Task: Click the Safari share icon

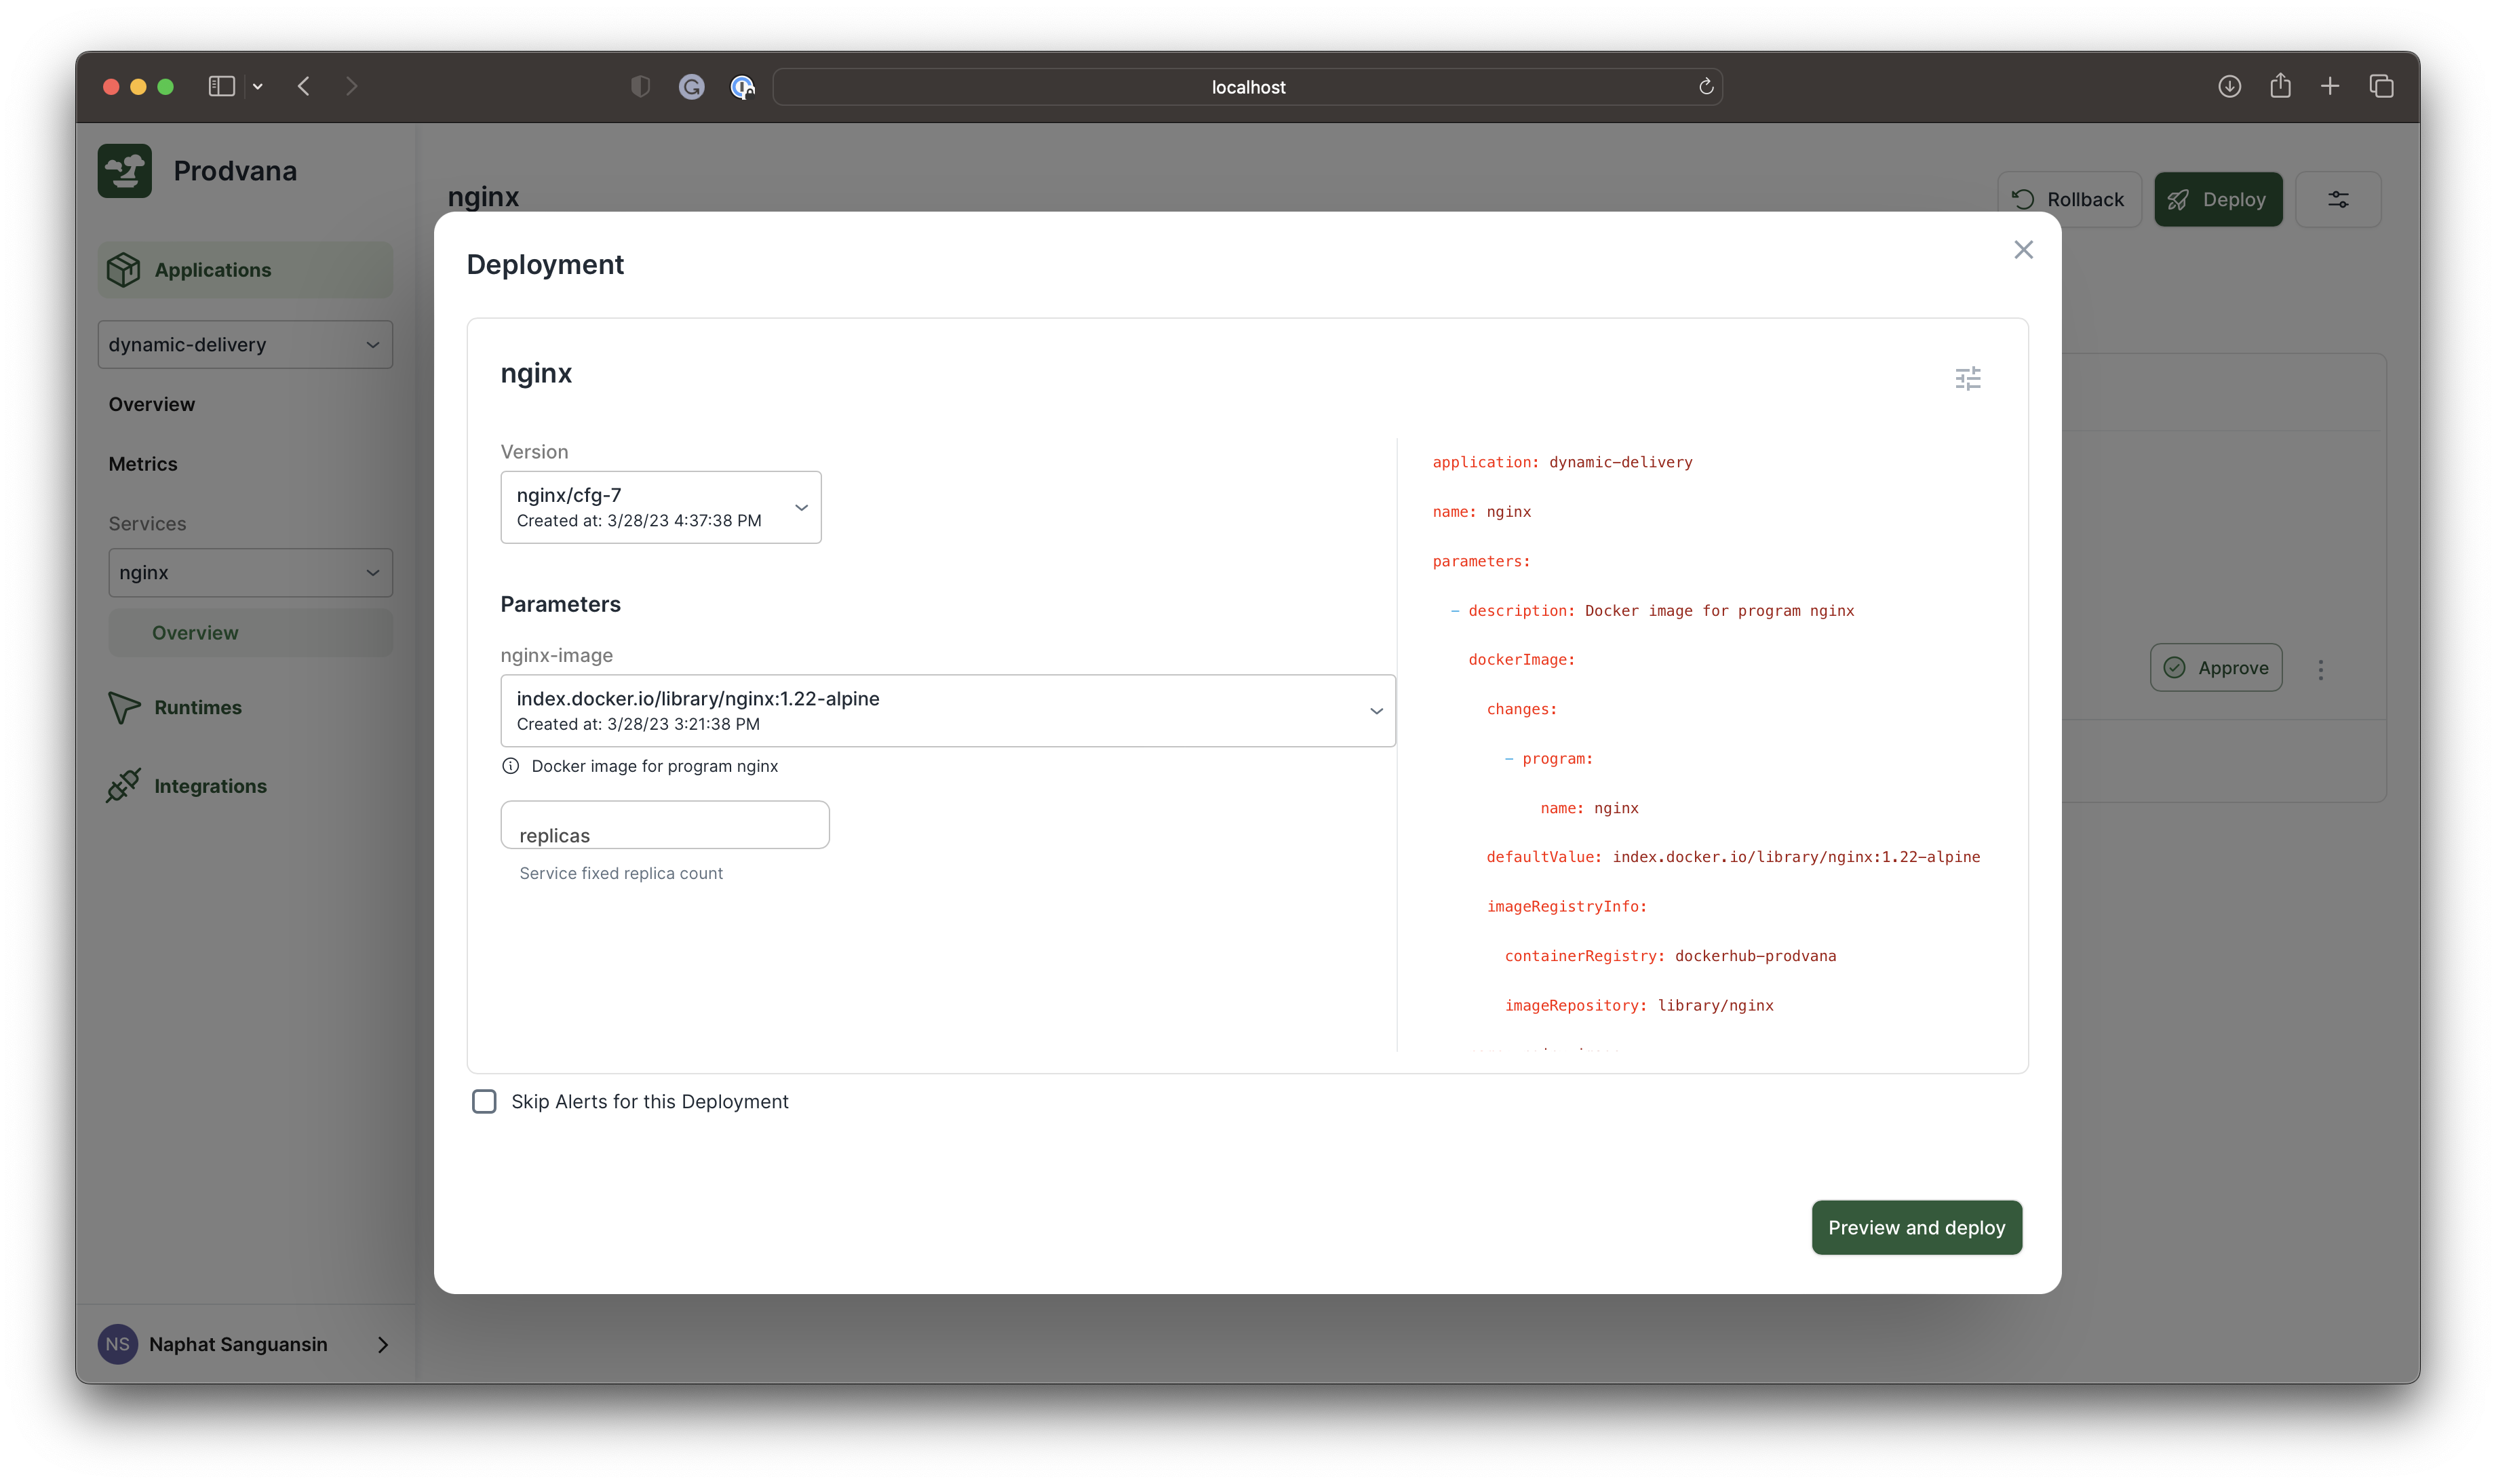Action: [x=2280, y=87]
